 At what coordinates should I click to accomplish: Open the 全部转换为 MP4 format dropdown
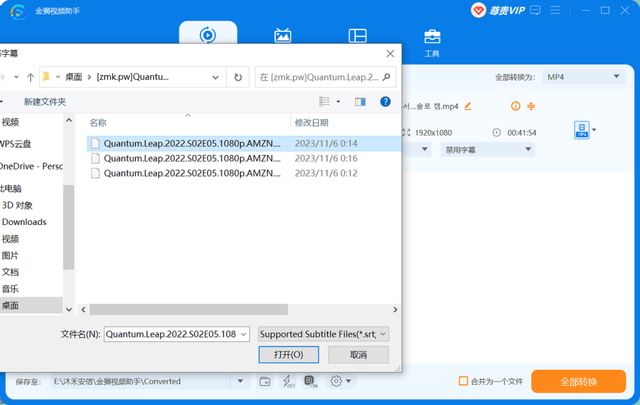[583, 77]
